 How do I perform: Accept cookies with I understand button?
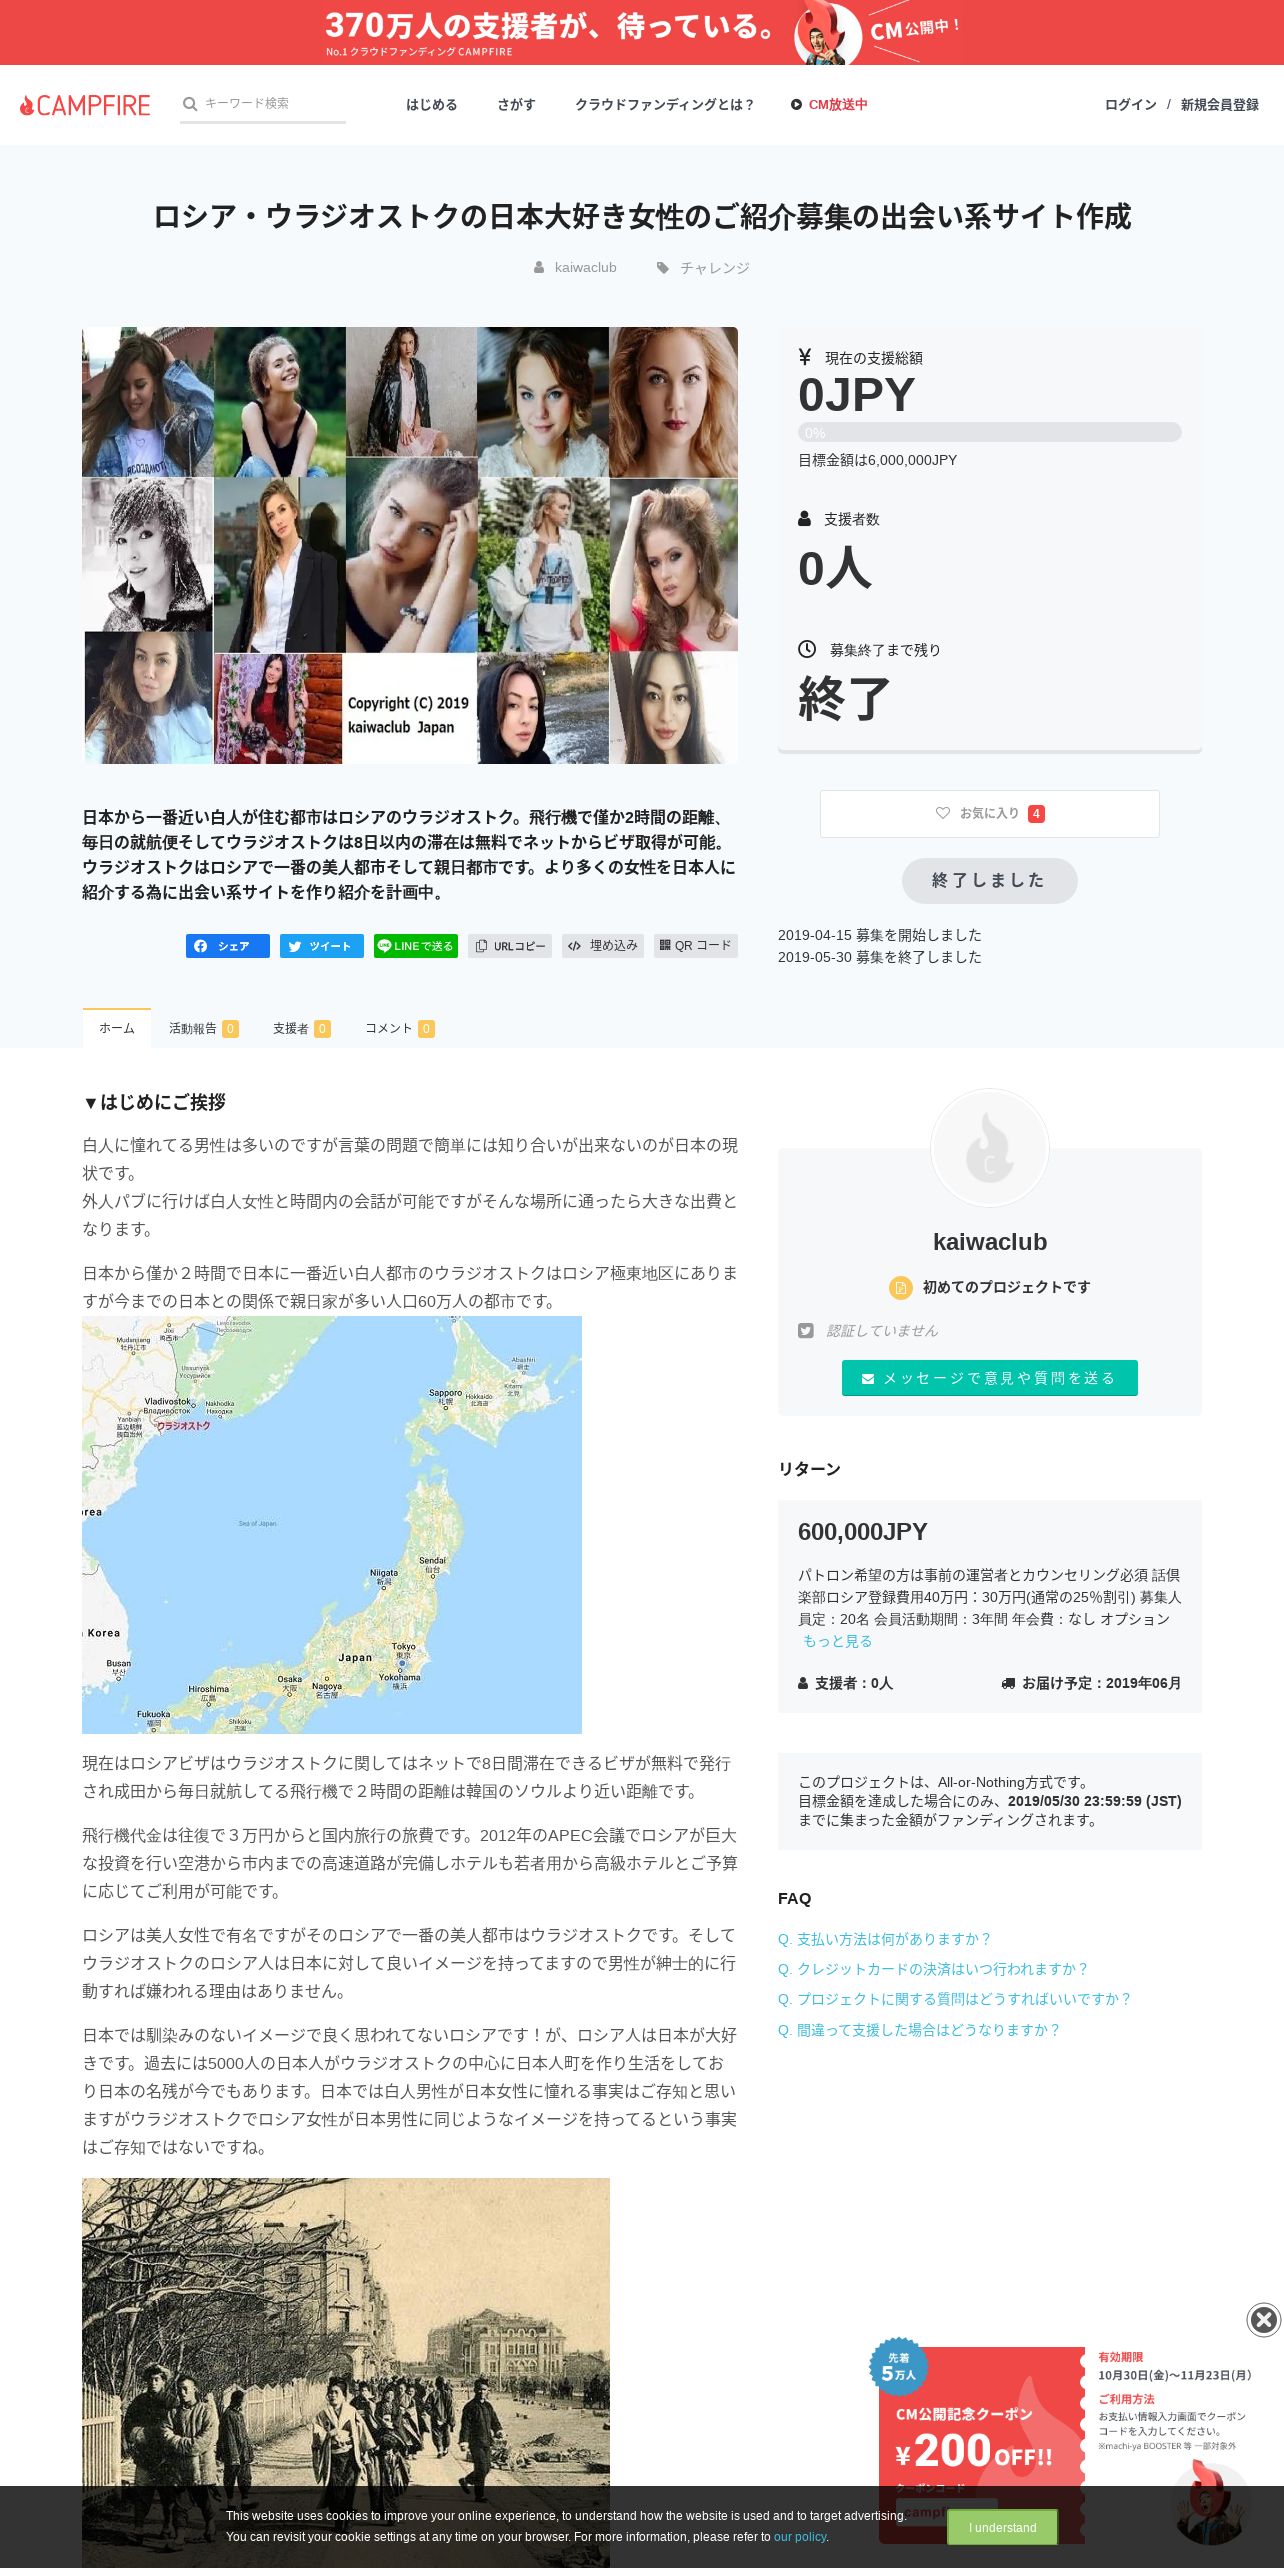pyautogui.click(x=1003, y=2528)
